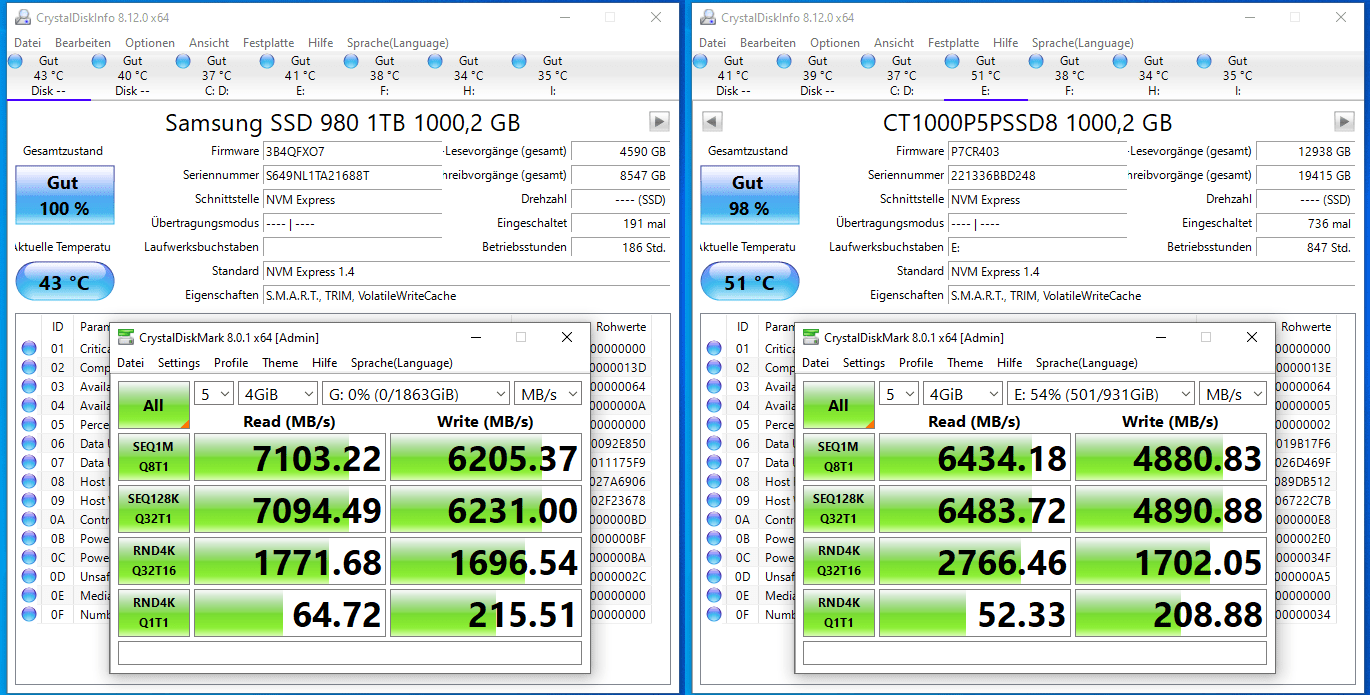Go to next disk after Samsung SSD 980
Viewport: 1370px width, 695px height.
(659, 122)
